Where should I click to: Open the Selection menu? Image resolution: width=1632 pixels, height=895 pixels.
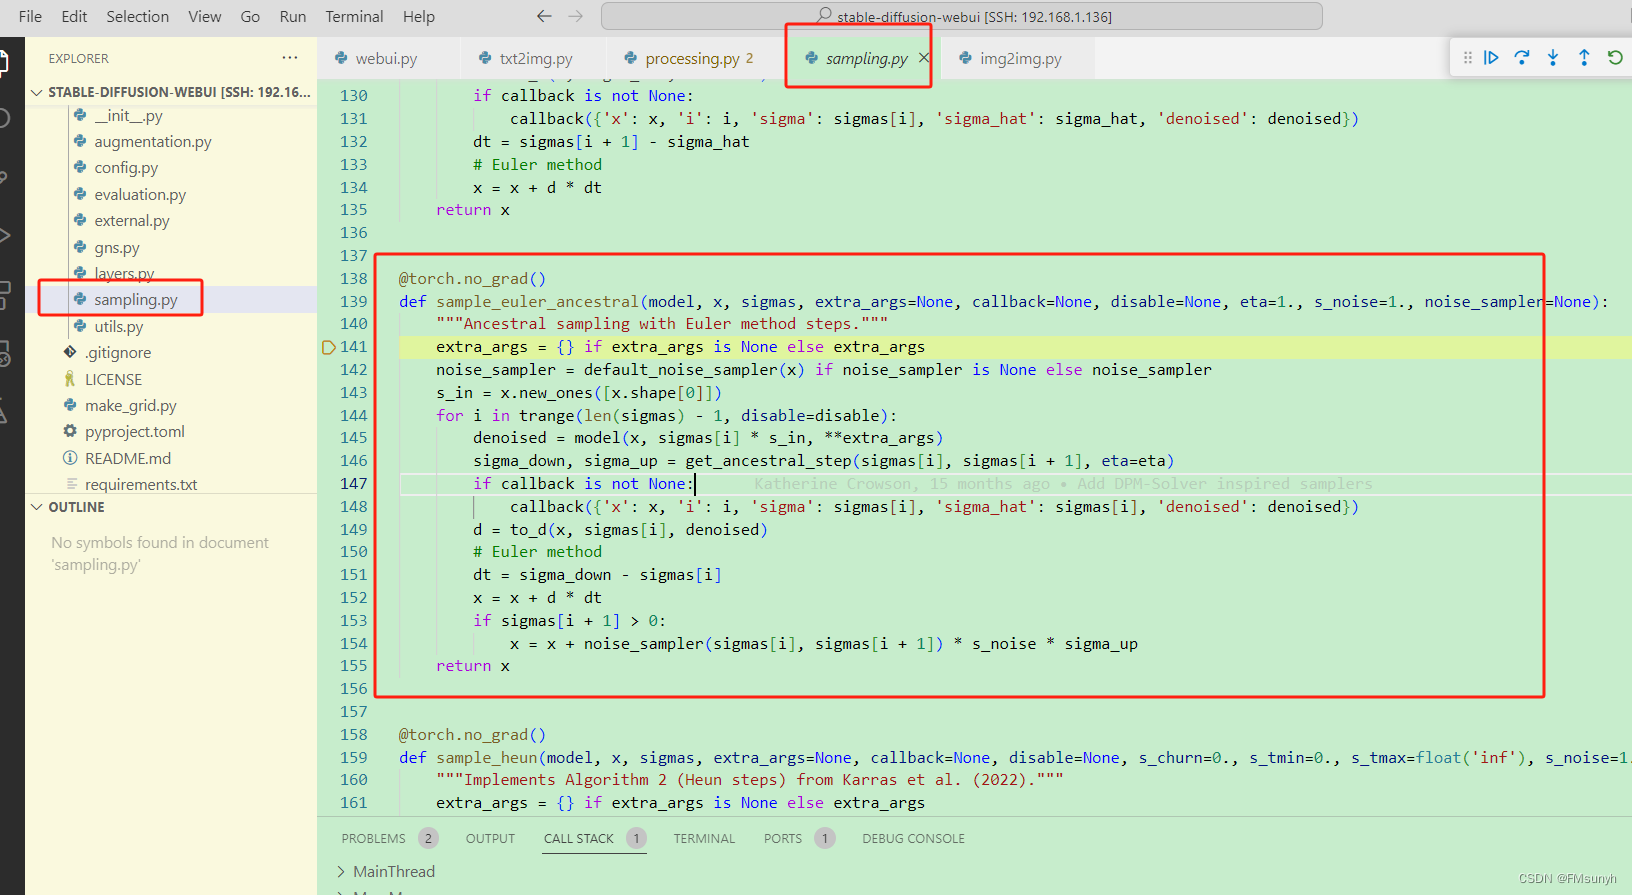pyautogui.click(x=138, y=16)
